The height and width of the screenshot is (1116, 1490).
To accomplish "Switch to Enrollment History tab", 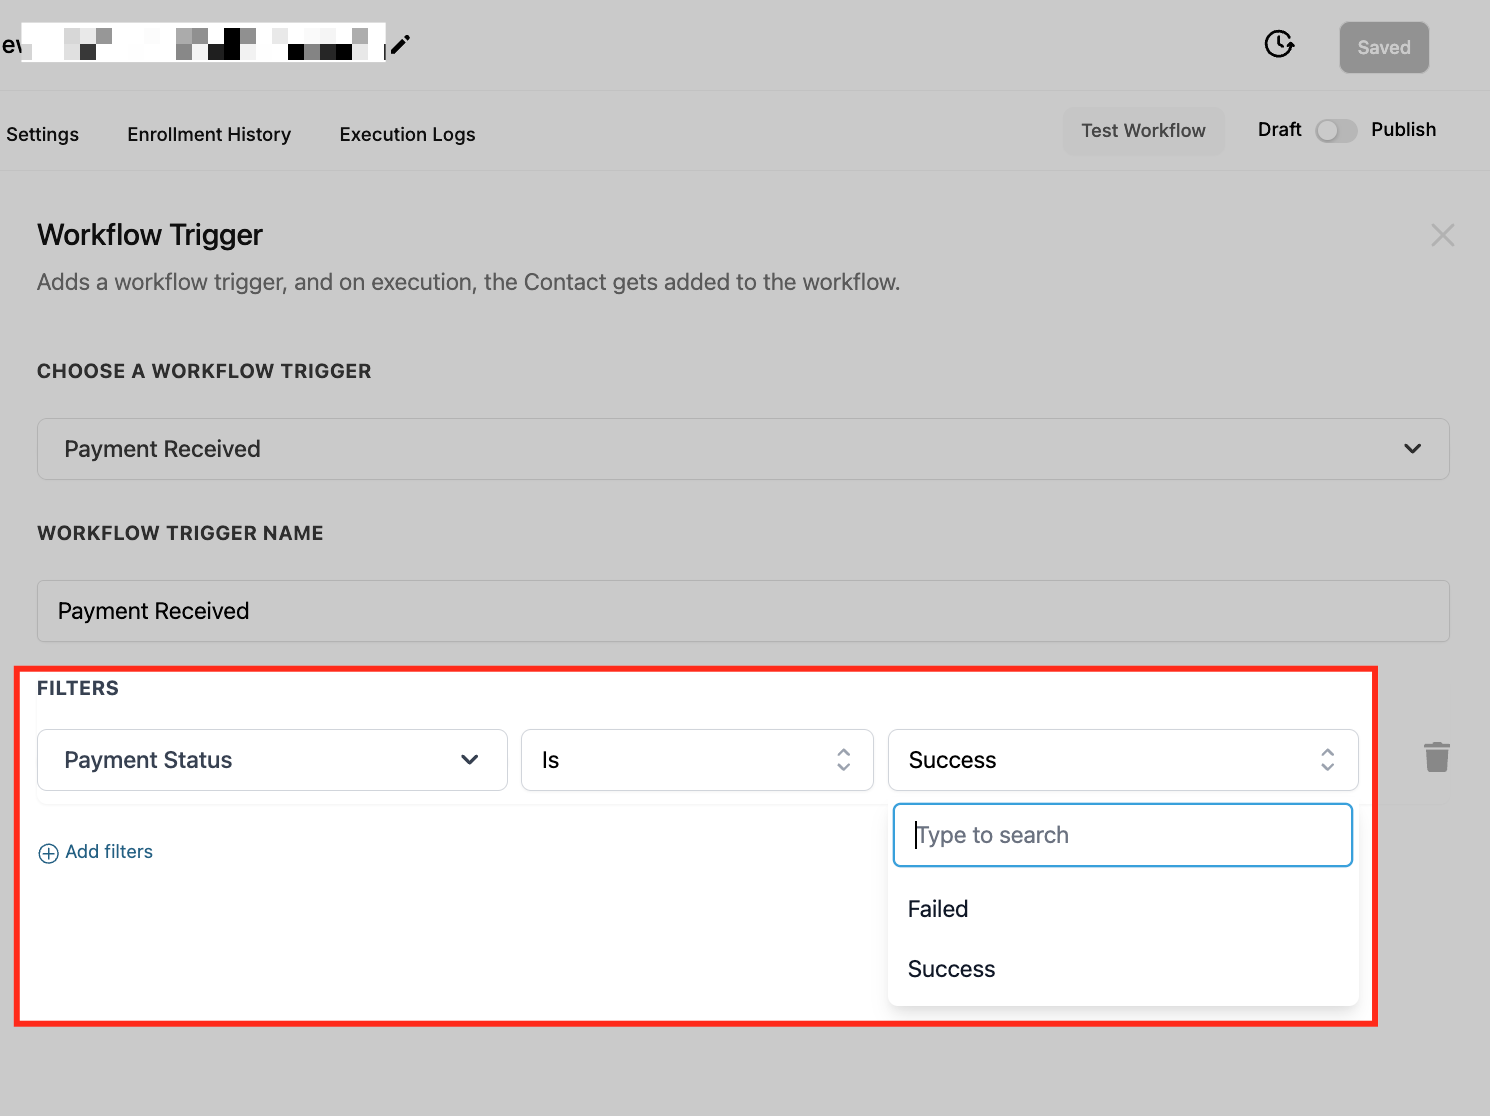I will [x=209, y=134].
